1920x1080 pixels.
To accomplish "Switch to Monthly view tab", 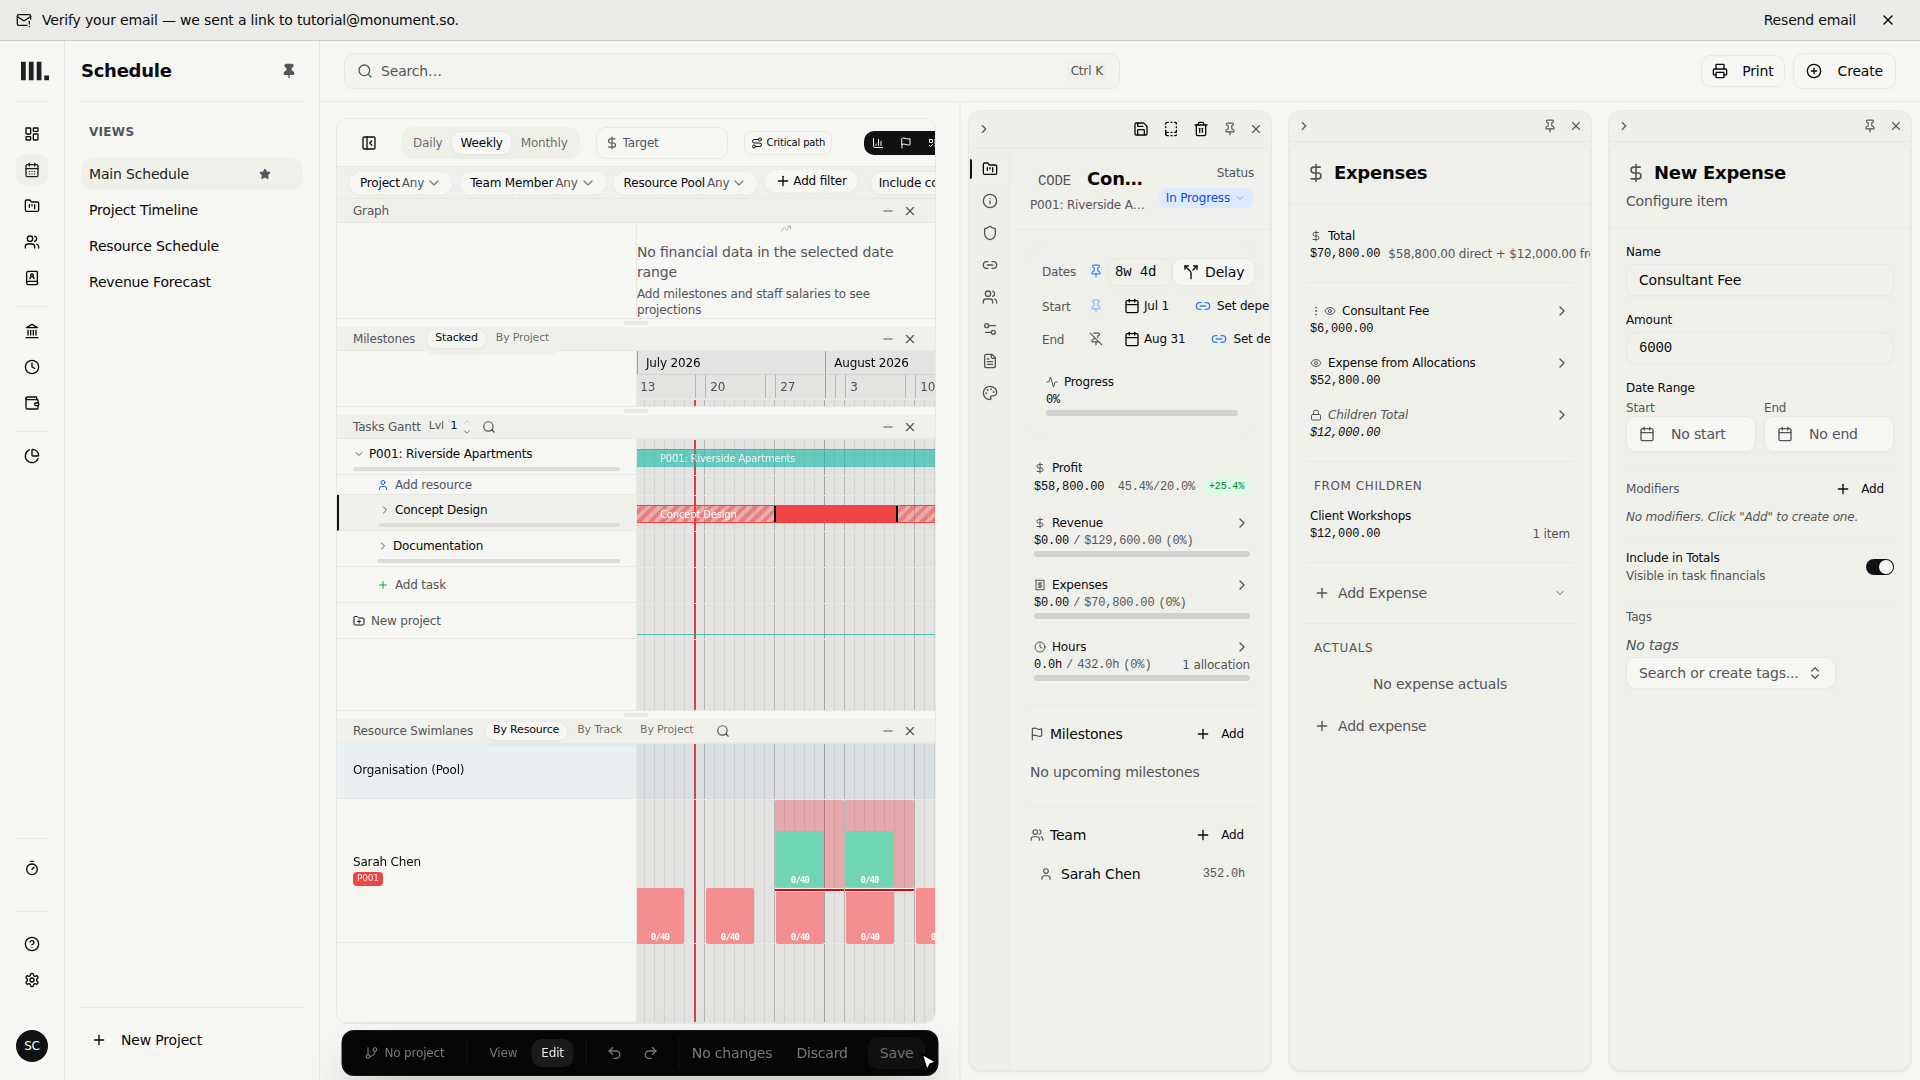I will [543, 143].
